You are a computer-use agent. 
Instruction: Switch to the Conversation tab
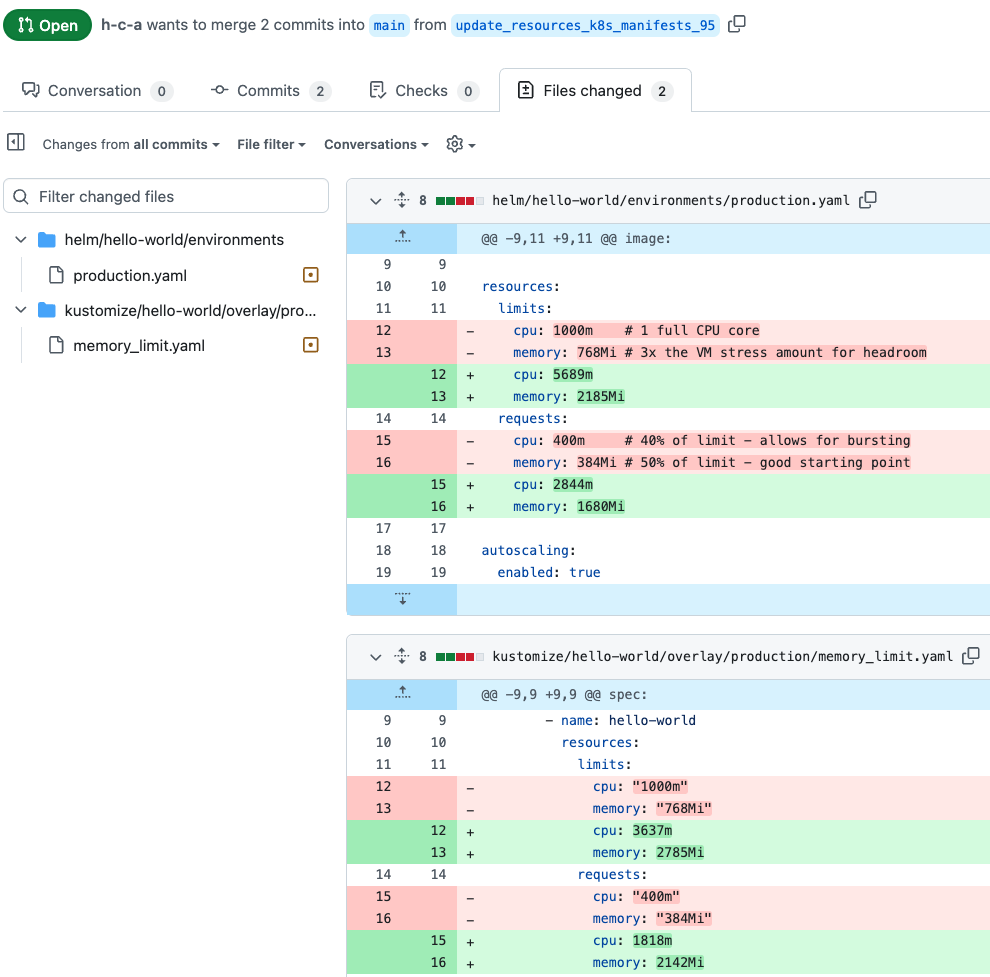(95, 90)
